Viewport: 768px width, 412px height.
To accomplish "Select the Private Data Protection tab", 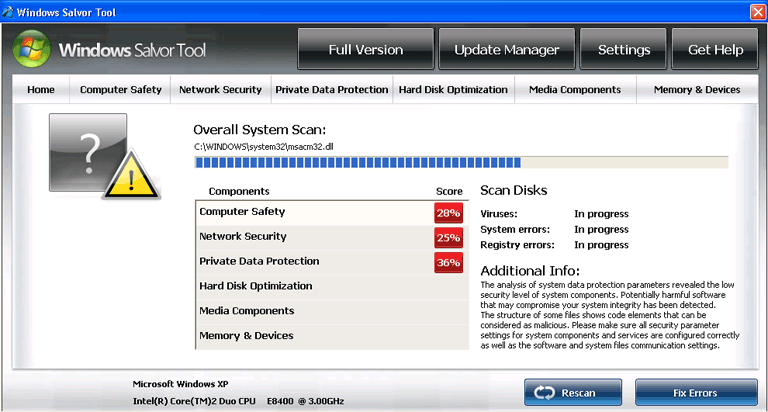I will point(331,90).
